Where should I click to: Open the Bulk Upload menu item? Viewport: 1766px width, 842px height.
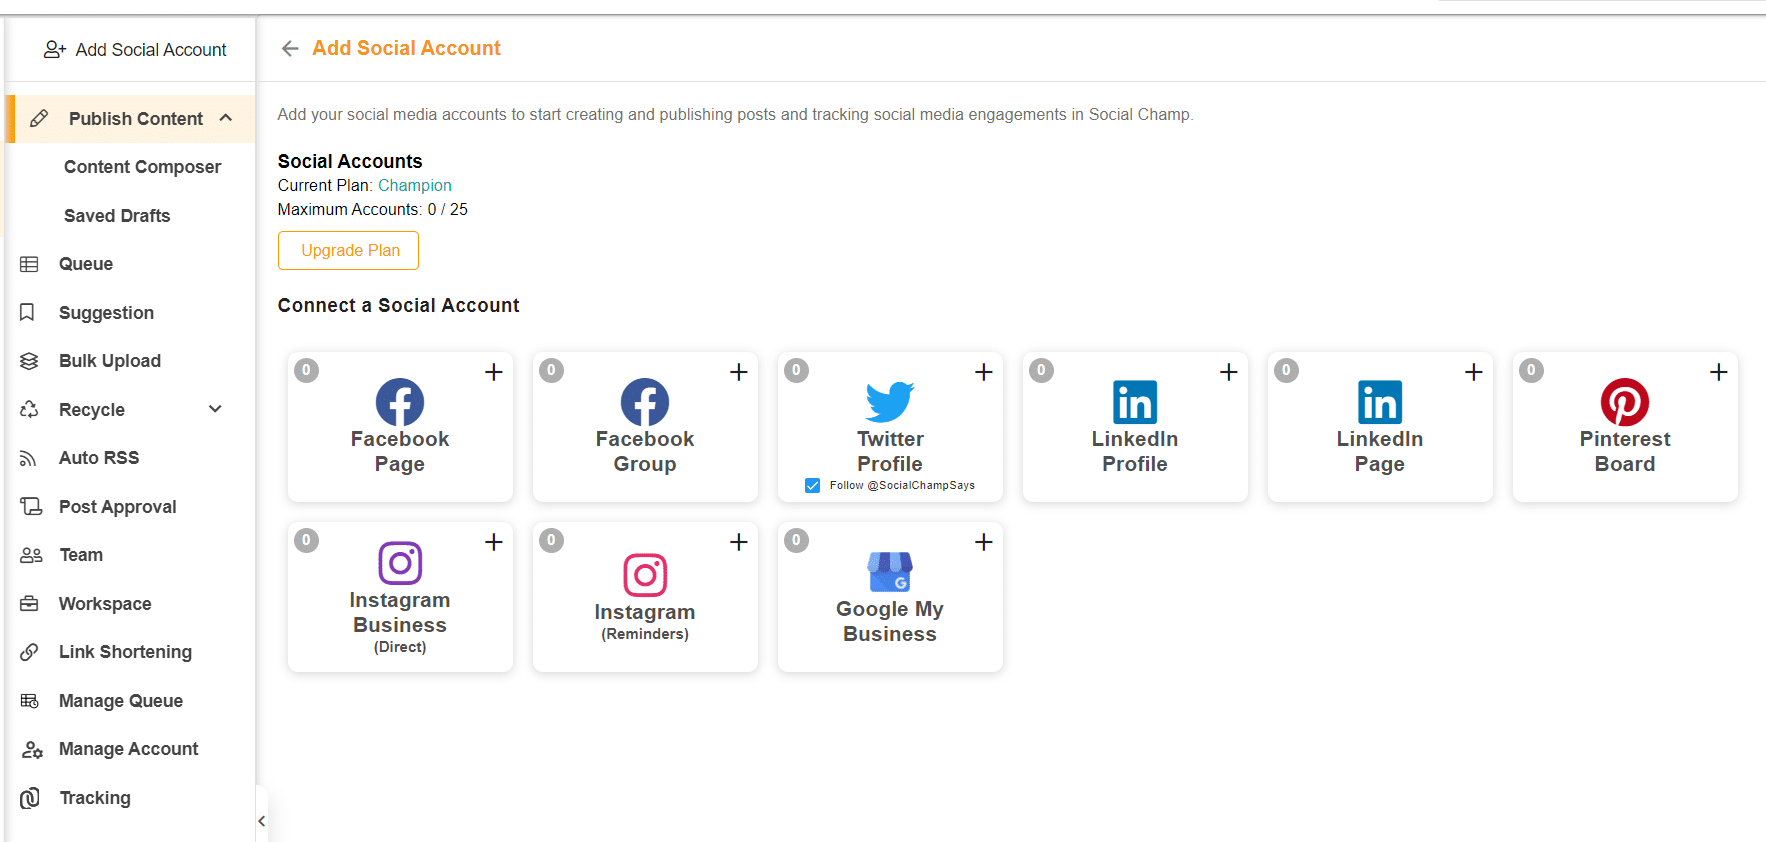pos(110,361)
